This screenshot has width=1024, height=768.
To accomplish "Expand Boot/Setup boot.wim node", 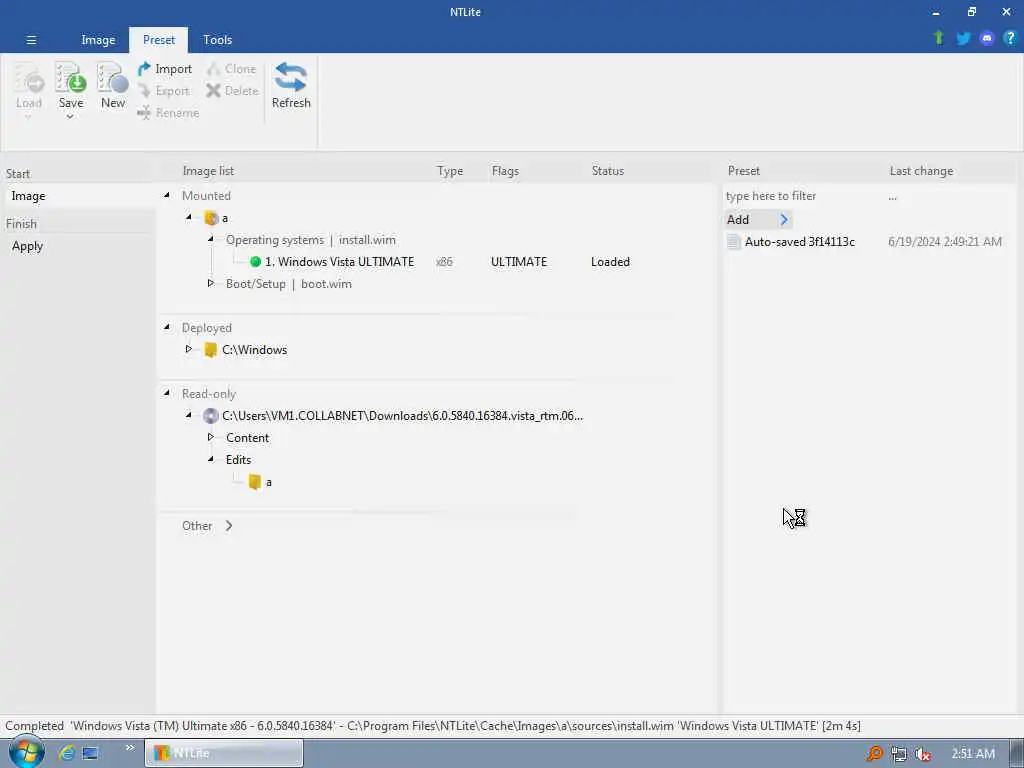I will click(210, 283).
